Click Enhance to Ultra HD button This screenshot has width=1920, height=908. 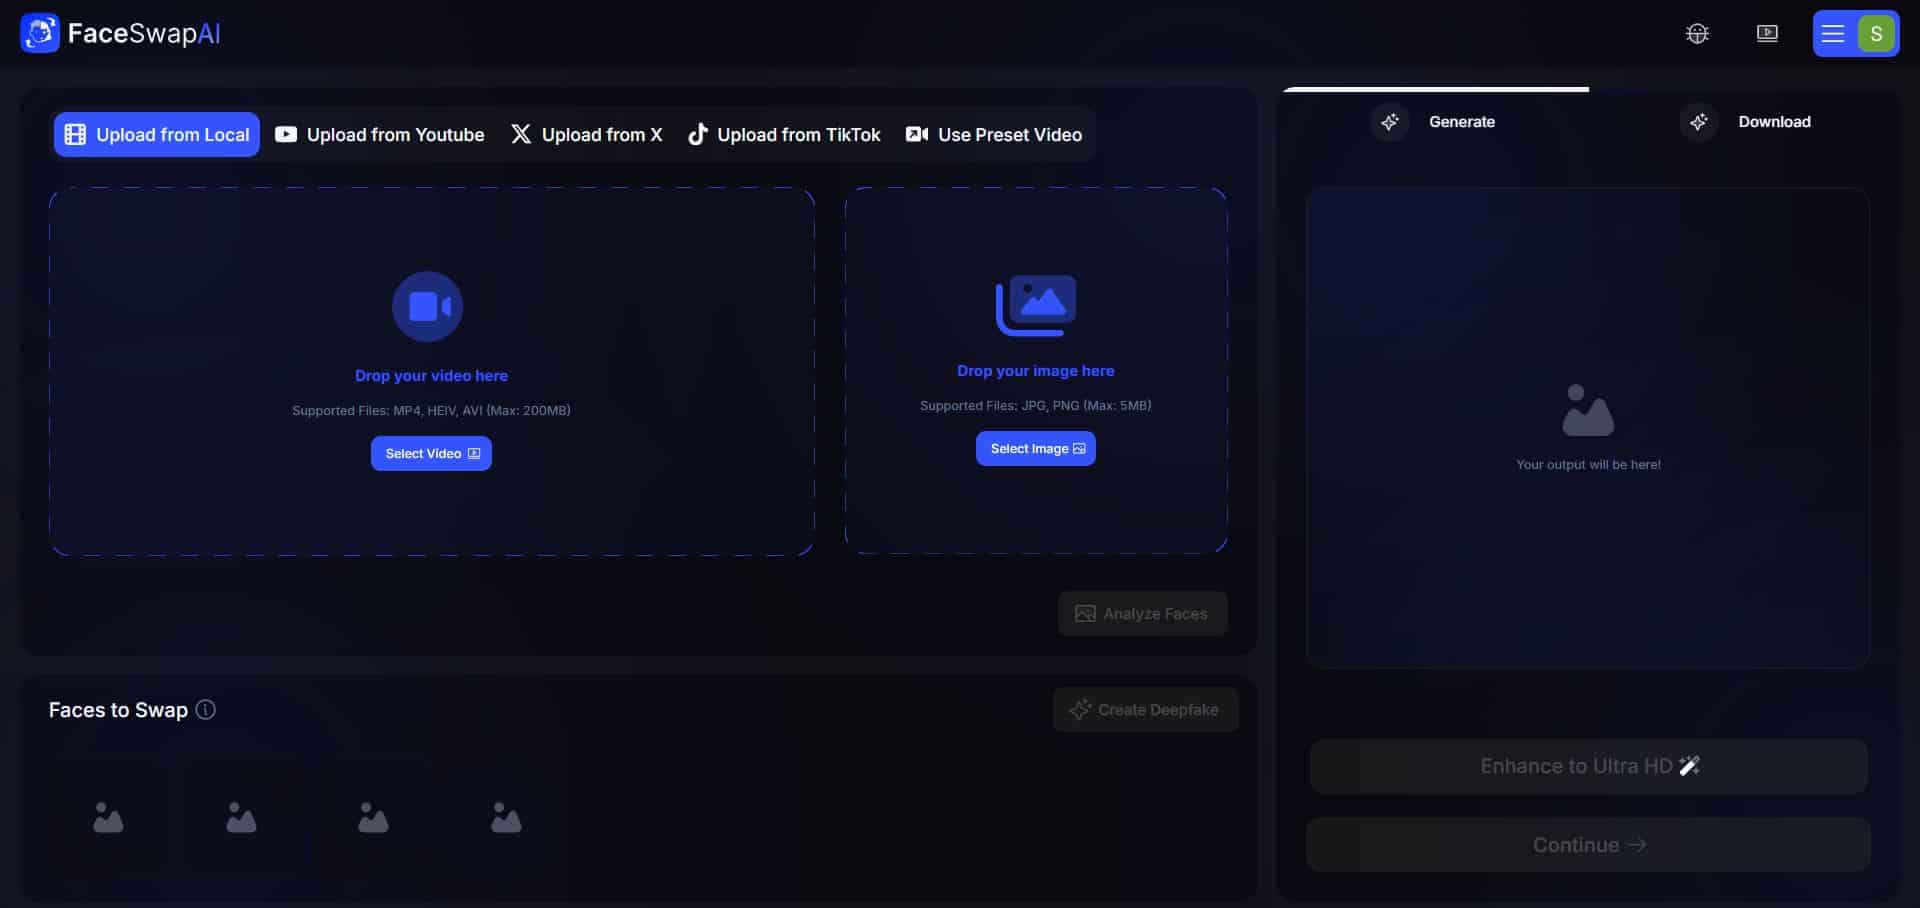point(1589,767)
